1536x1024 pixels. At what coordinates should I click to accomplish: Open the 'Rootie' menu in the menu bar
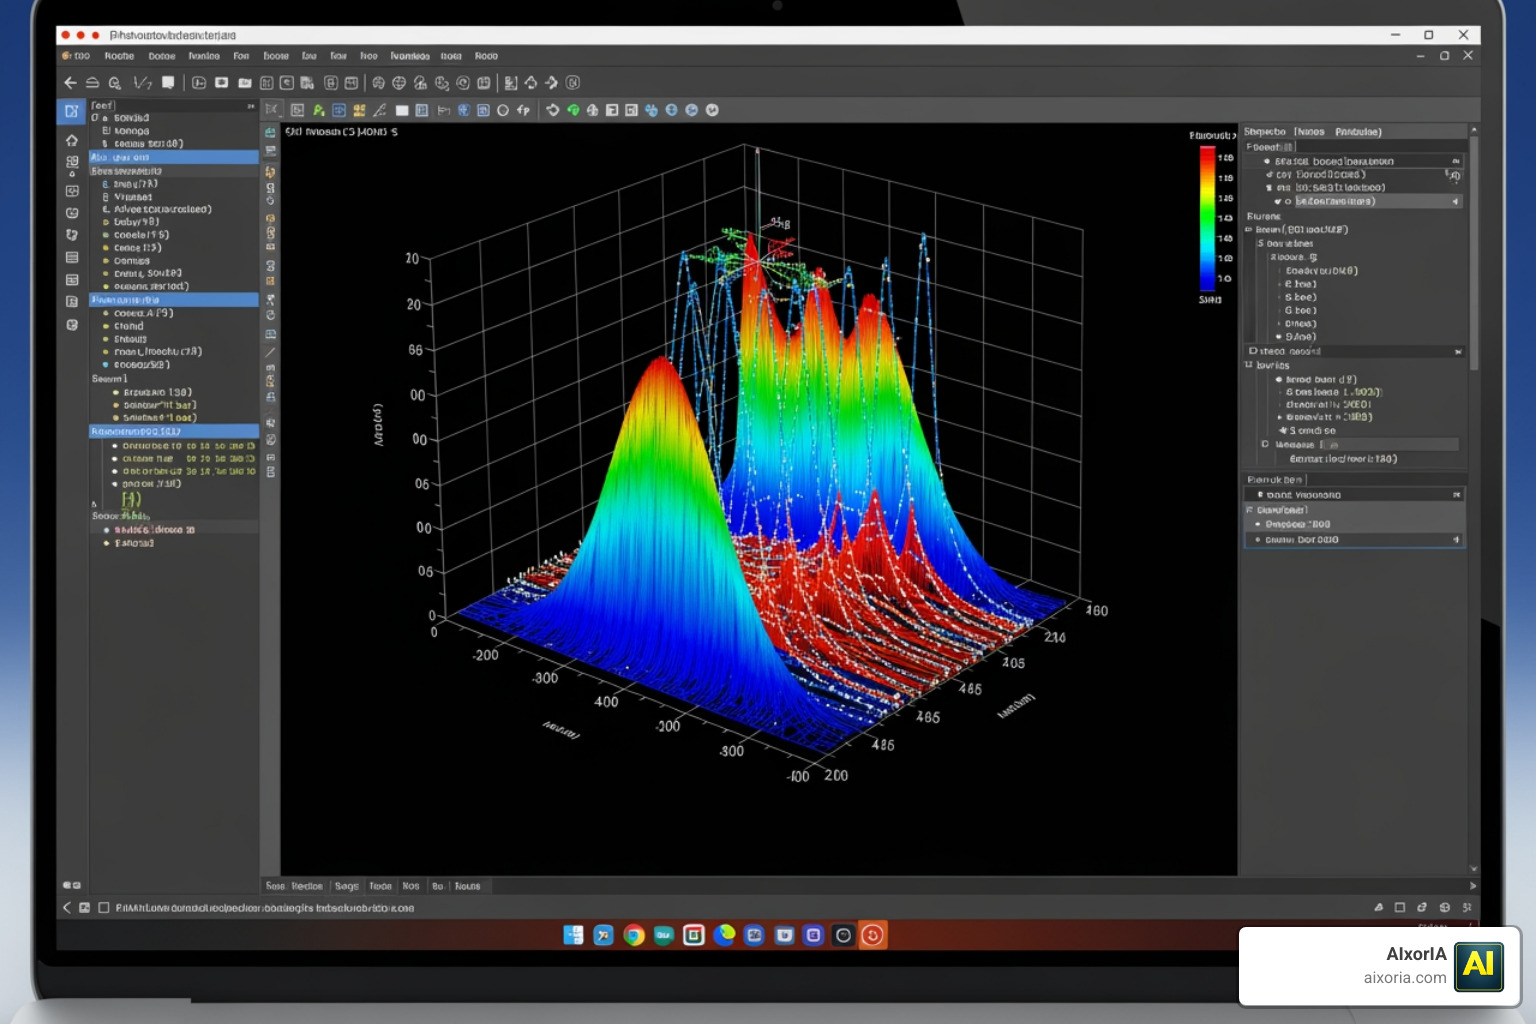click(119, 56)
